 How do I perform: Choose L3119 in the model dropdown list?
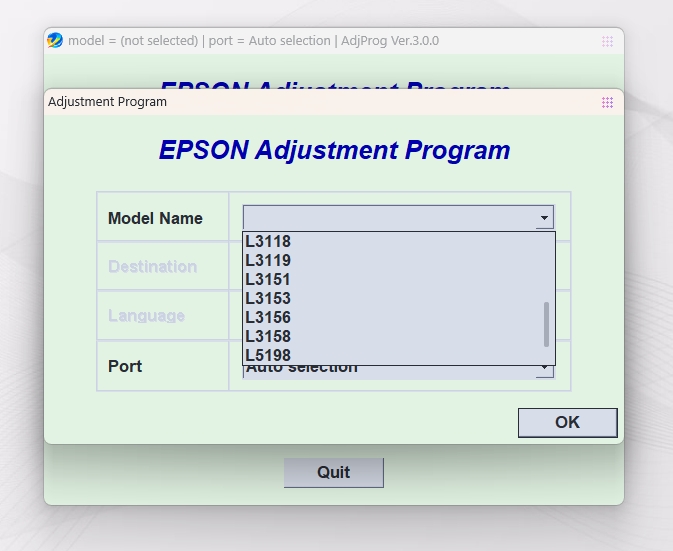pos(399,260)
